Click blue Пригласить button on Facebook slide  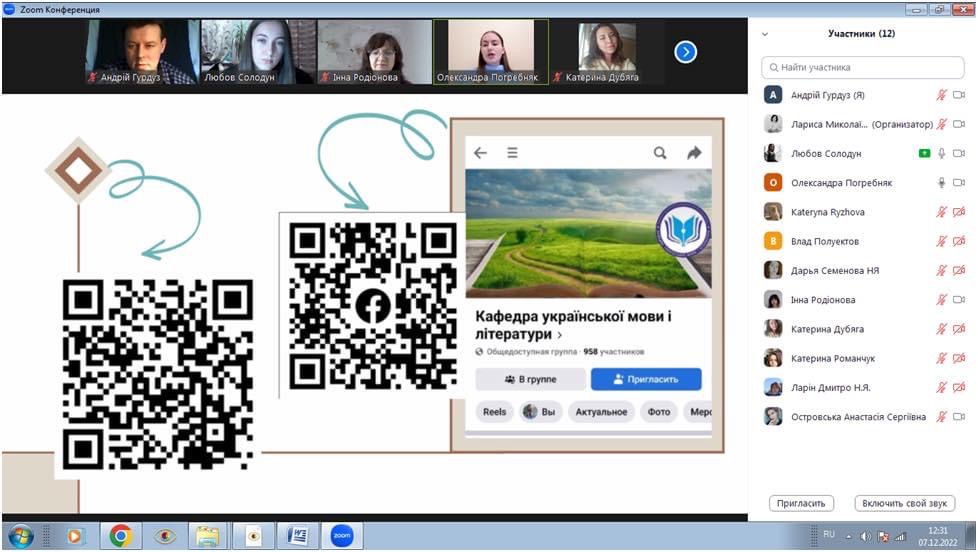[646, 379]
